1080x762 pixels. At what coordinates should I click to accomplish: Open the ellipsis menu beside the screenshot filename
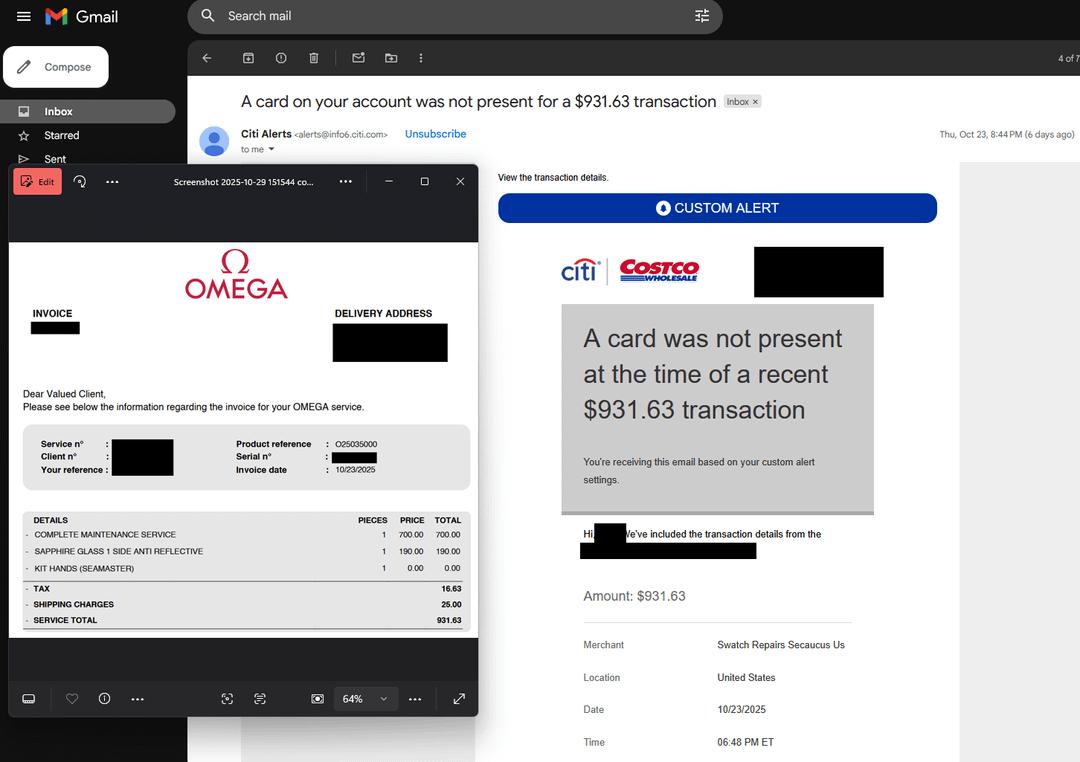click(346, 181)
